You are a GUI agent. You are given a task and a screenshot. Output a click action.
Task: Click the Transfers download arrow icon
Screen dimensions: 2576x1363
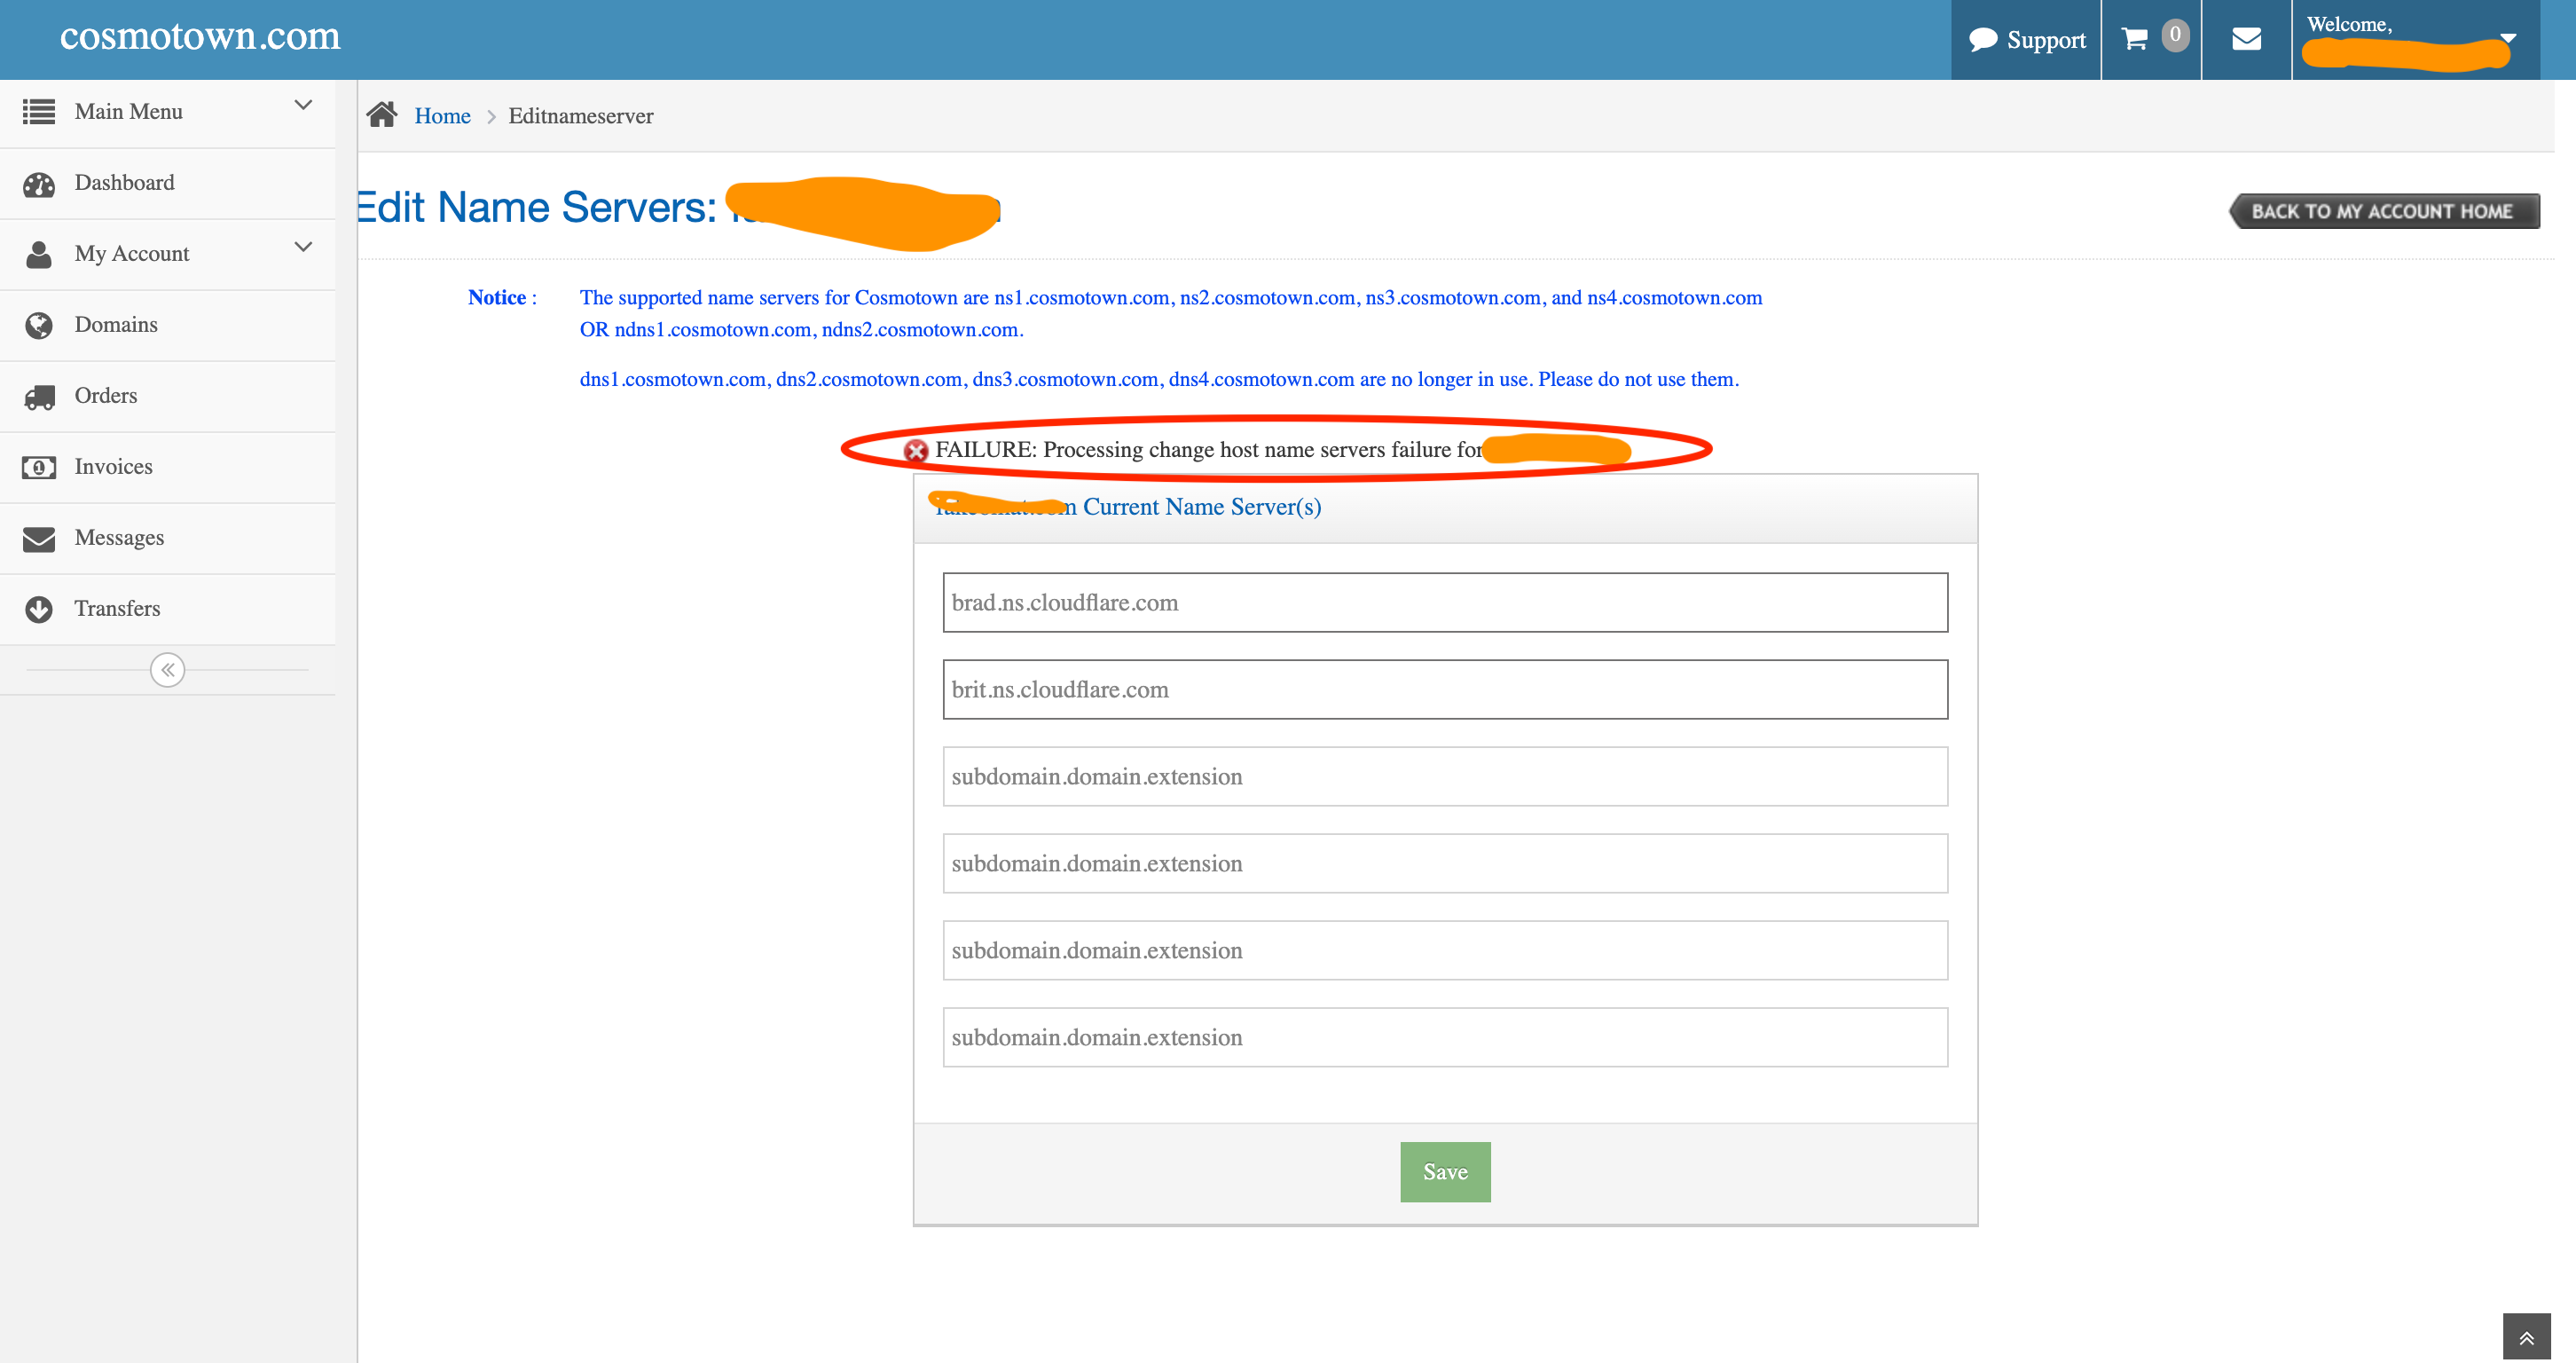tap(39, 609)
